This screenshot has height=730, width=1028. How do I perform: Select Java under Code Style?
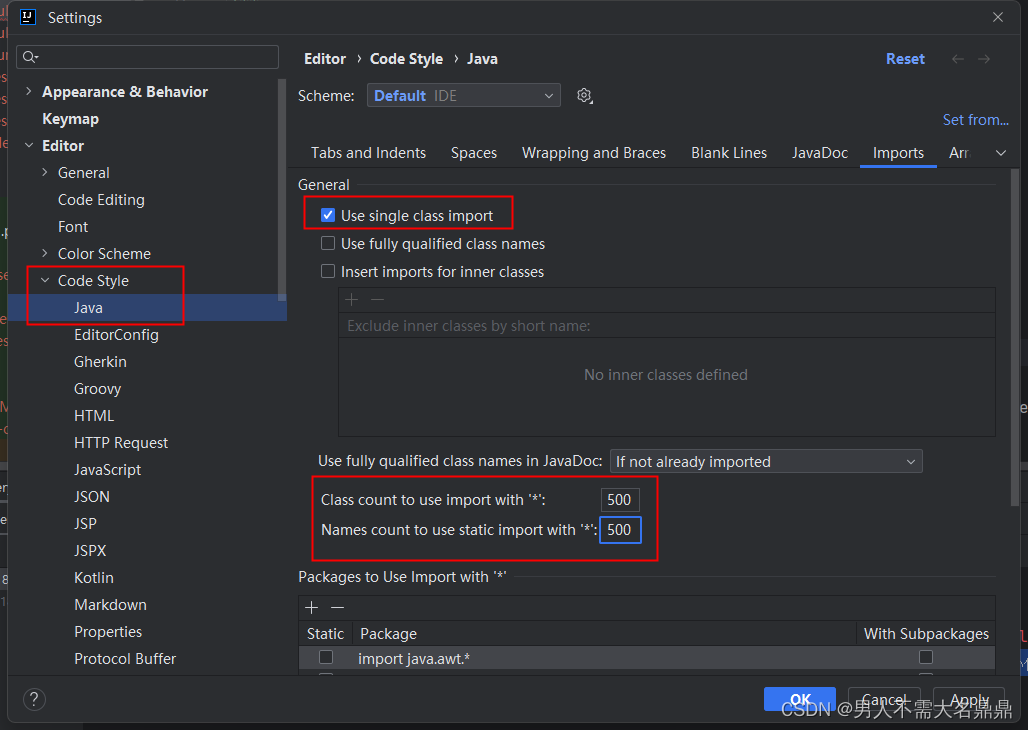click(x=88, y=308)
